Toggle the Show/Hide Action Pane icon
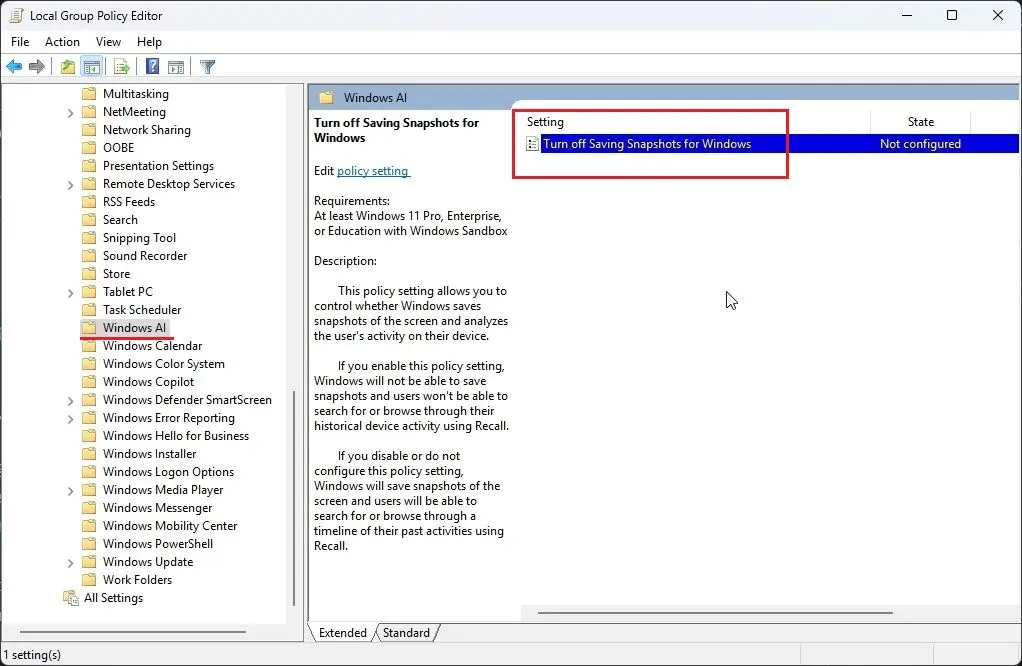 point(176,66)
